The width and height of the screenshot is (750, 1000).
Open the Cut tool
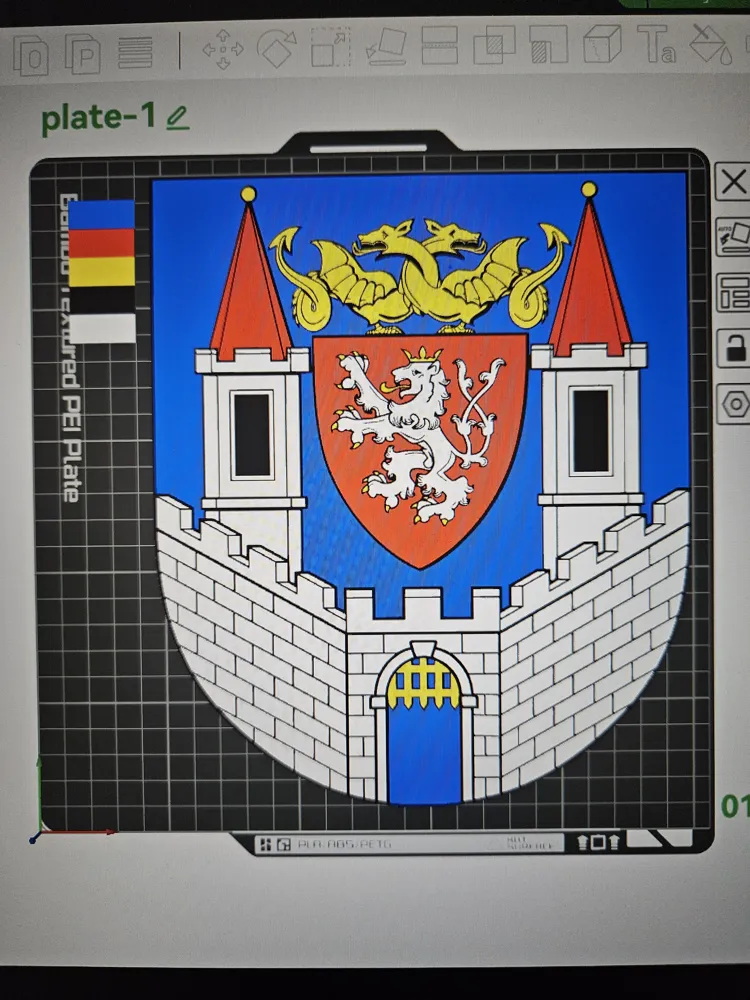click(x=440, y=45)
